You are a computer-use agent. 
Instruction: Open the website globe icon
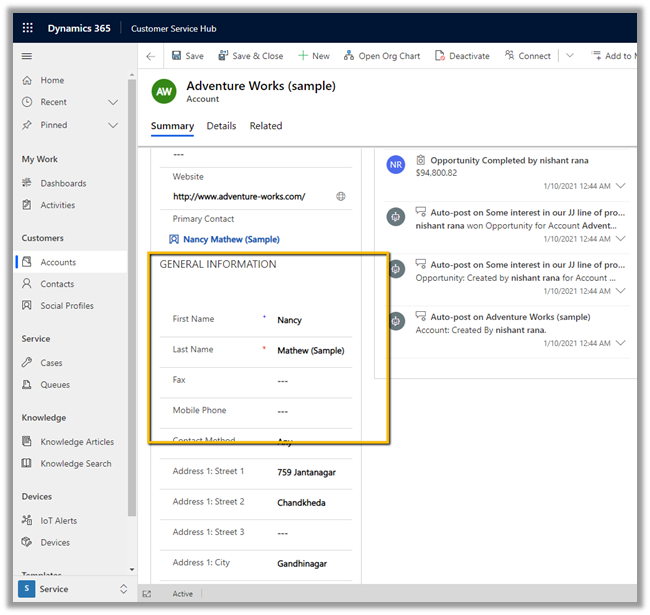(x=341, y=197)
